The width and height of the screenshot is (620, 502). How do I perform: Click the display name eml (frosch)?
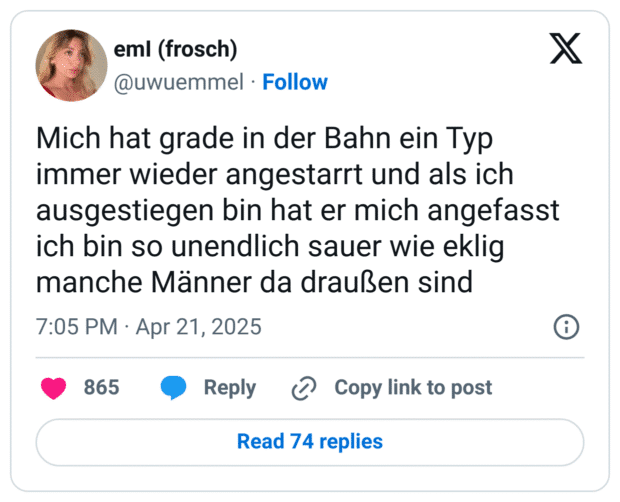point(177,51)
